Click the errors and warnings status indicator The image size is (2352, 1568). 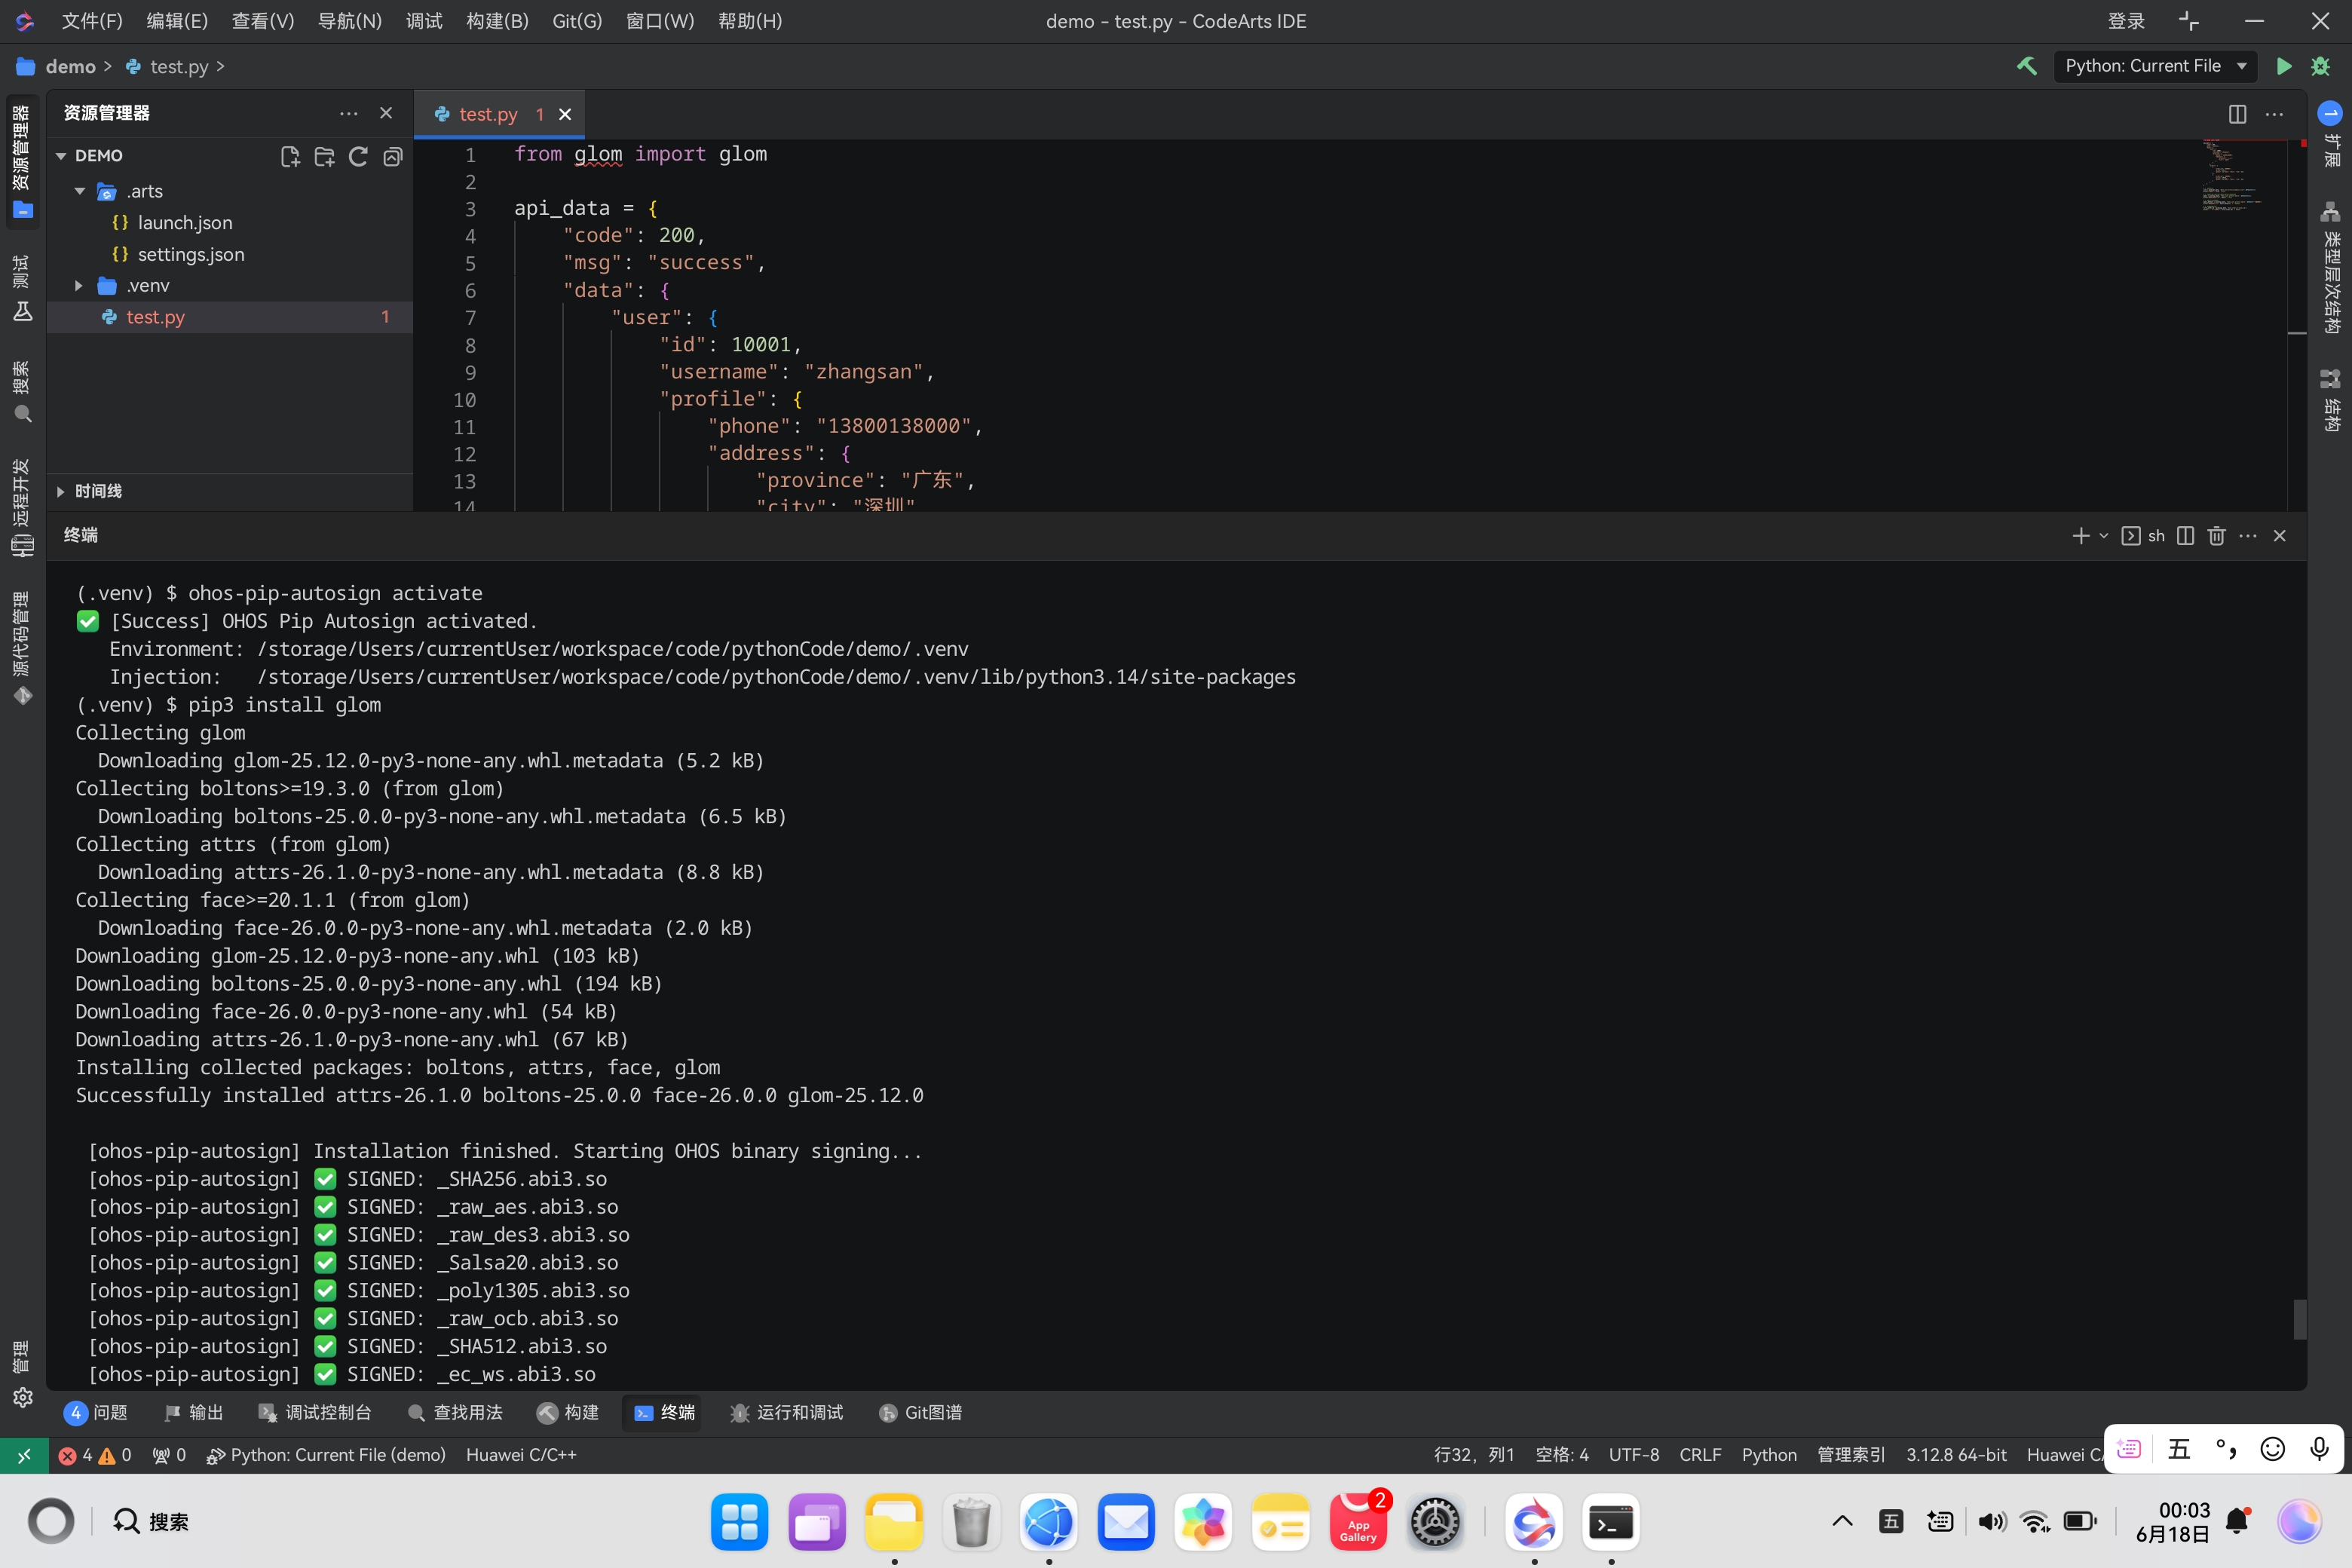[x=95, y=1455]
